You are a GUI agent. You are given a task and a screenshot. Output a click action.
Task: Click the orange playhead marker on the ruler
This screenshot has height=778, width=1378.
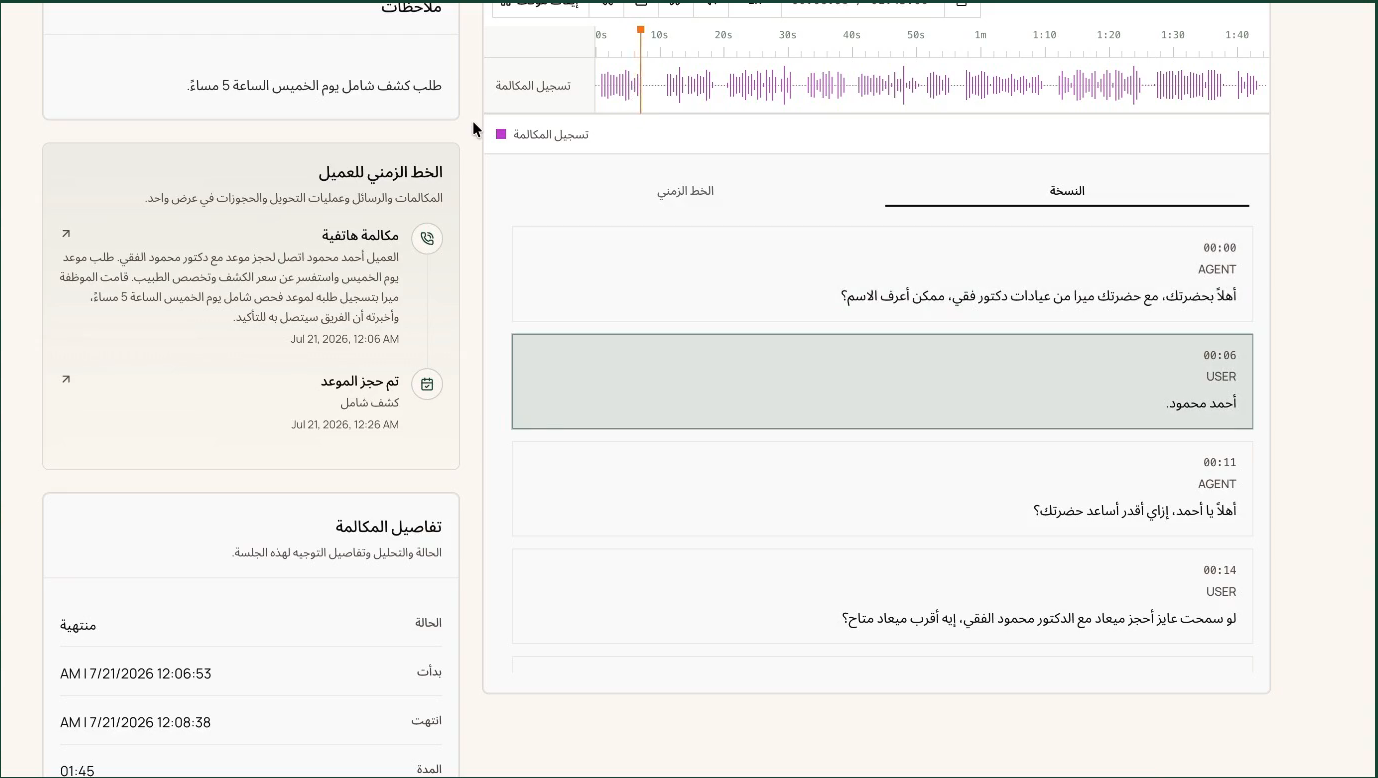point(640,30)
